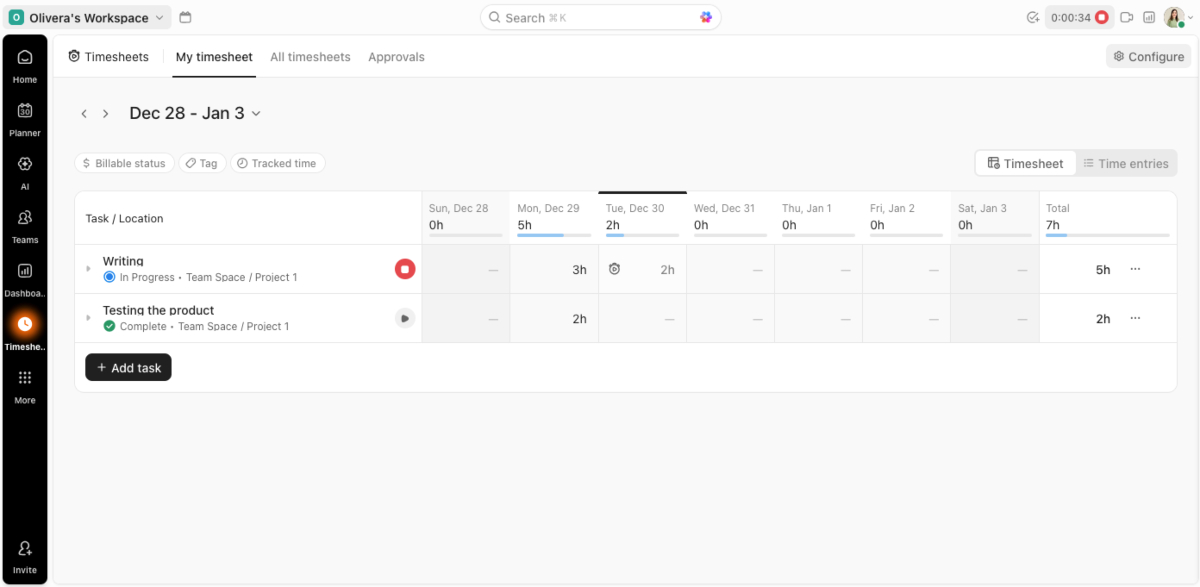Click the Tue, Dec 30 hours progress bar
1200x587 pixels.
point(642,235)
